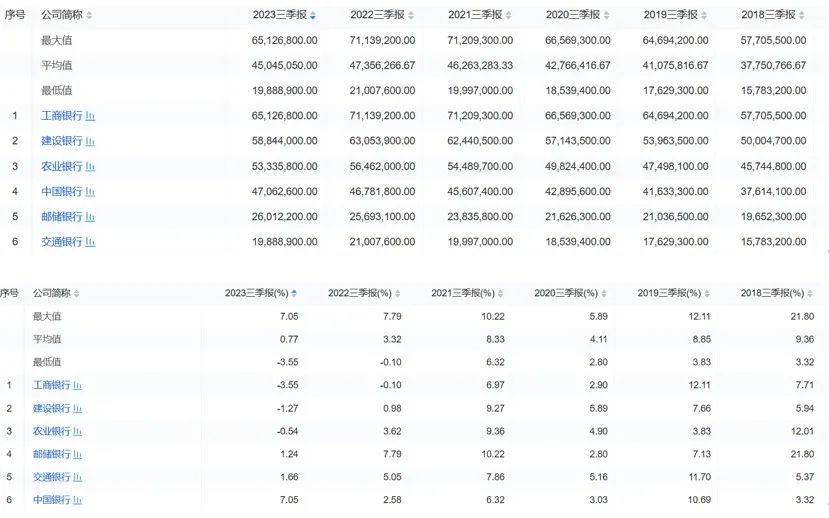829x518 pixels.
Task: Select cell 26,012,200.00
Action: click(x=284, y=217)
